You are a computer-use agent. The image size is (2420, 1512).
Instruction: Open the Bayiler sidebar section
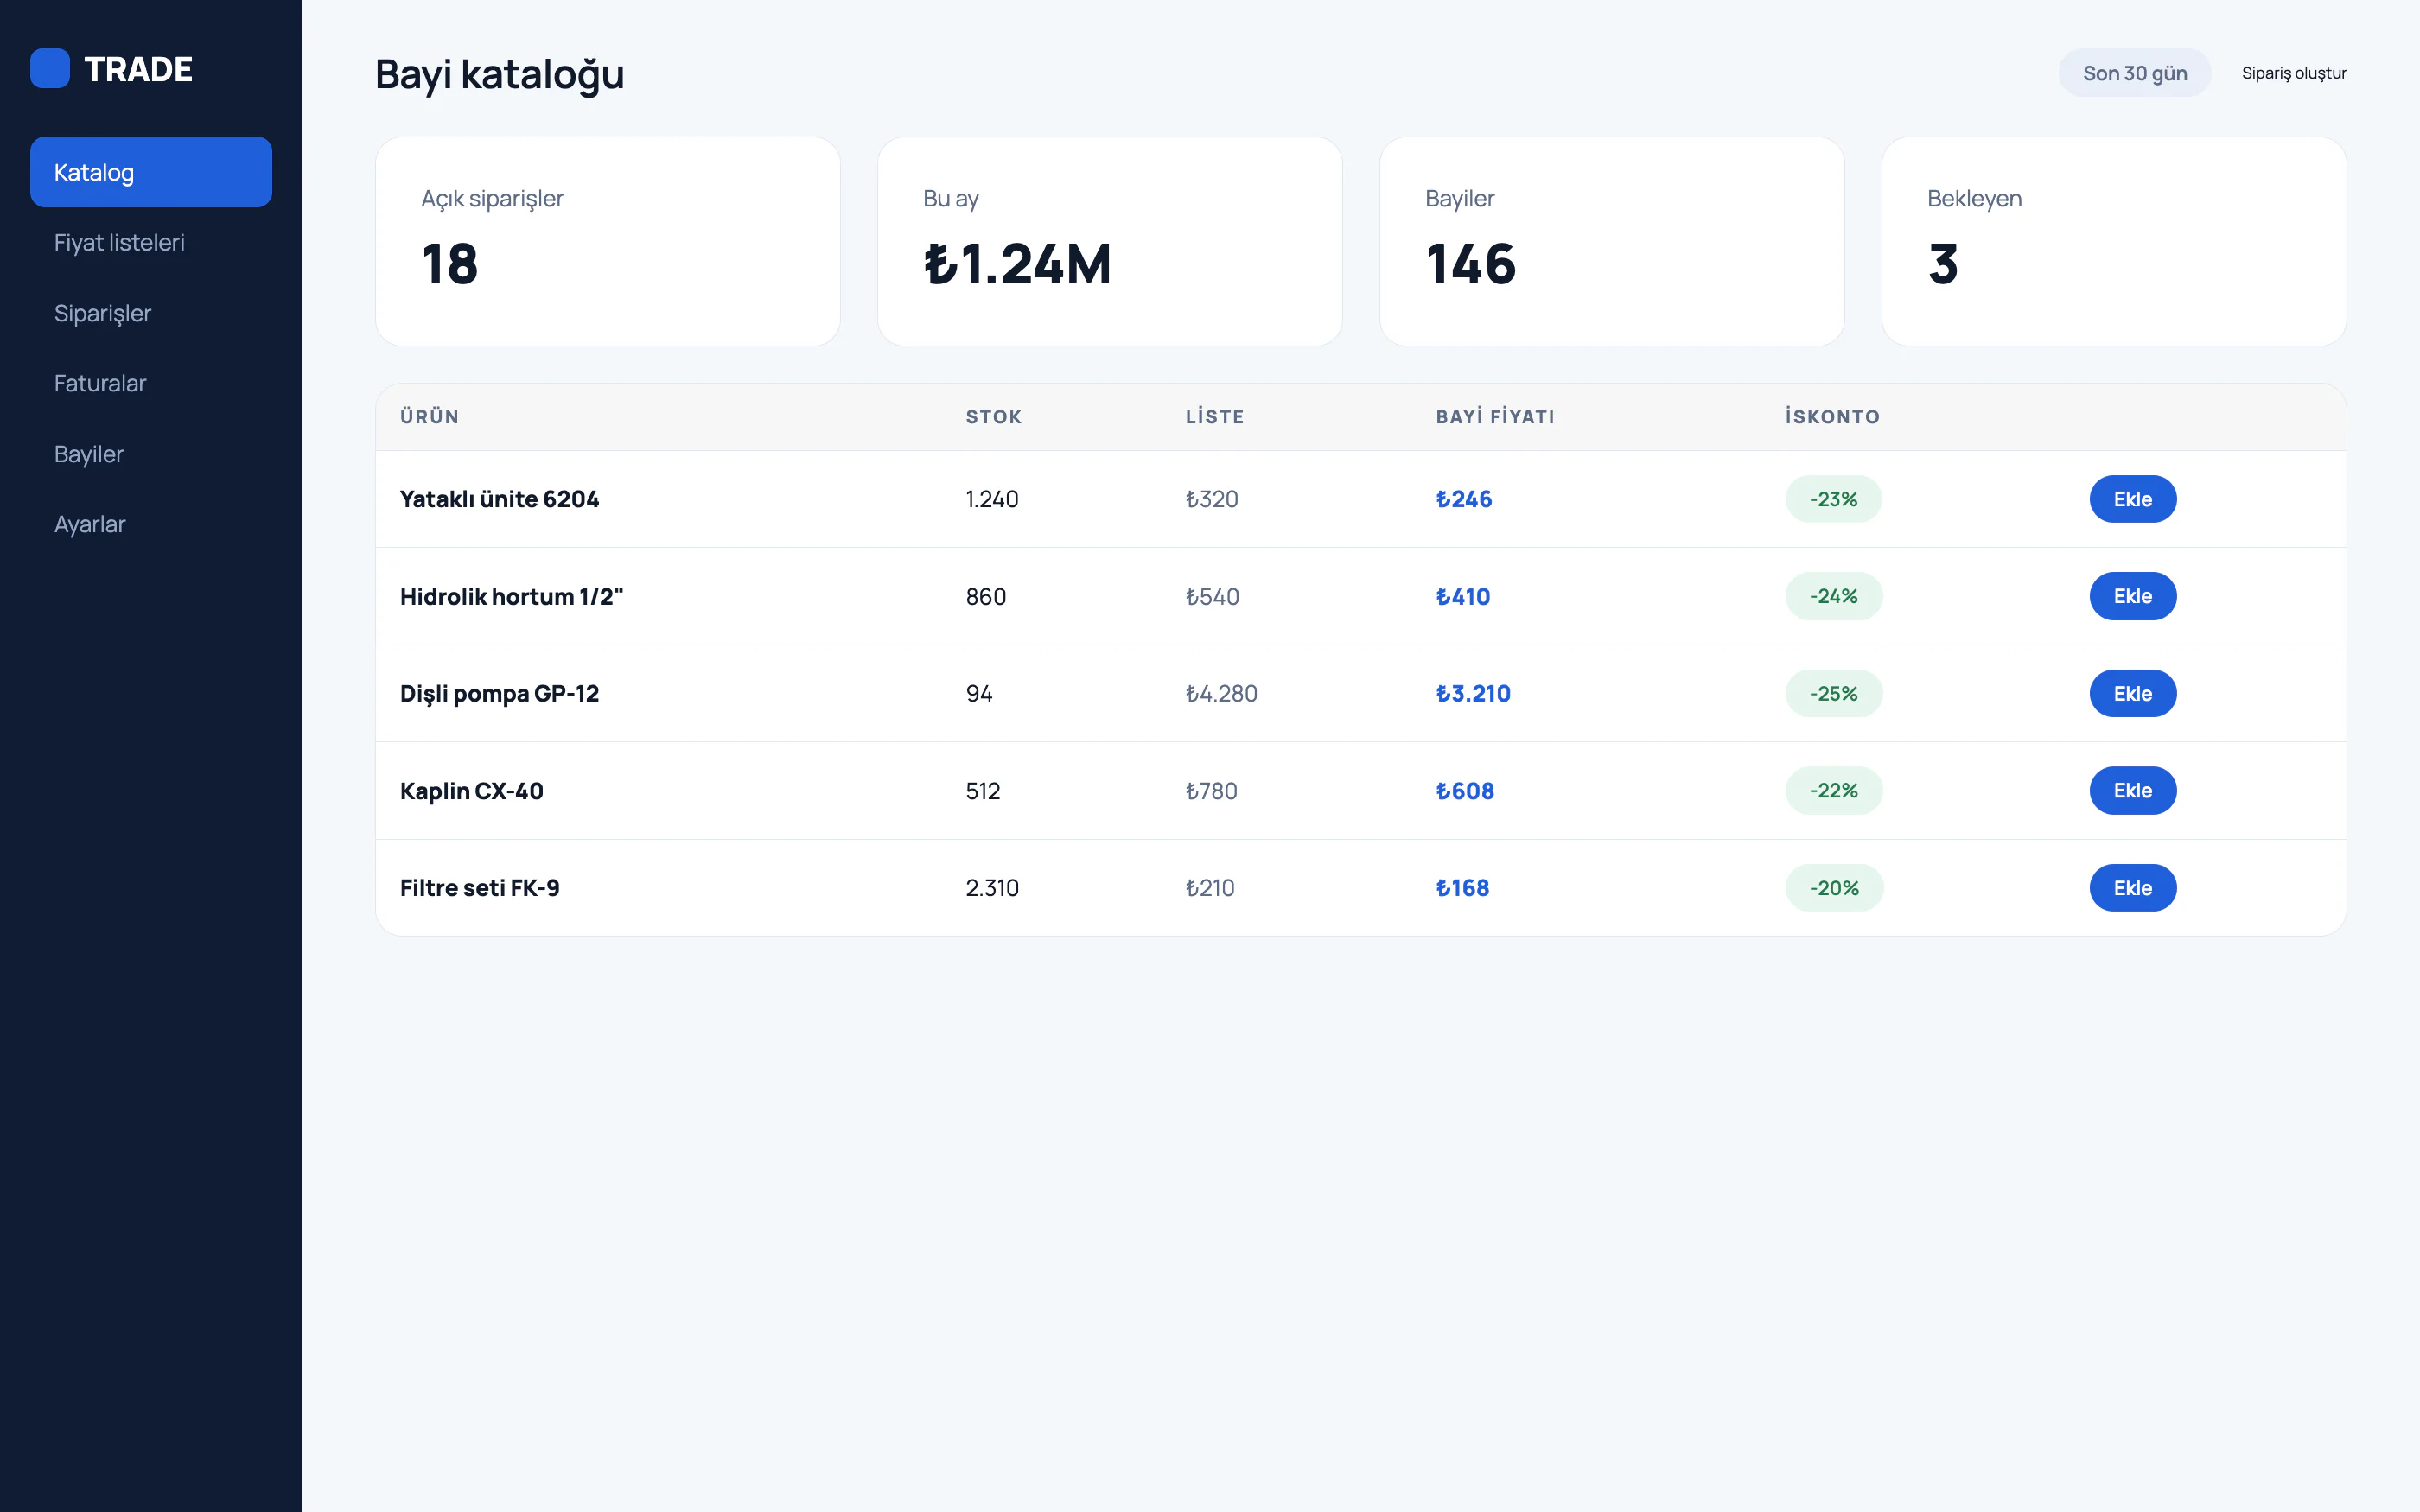(x=151, y=454)
